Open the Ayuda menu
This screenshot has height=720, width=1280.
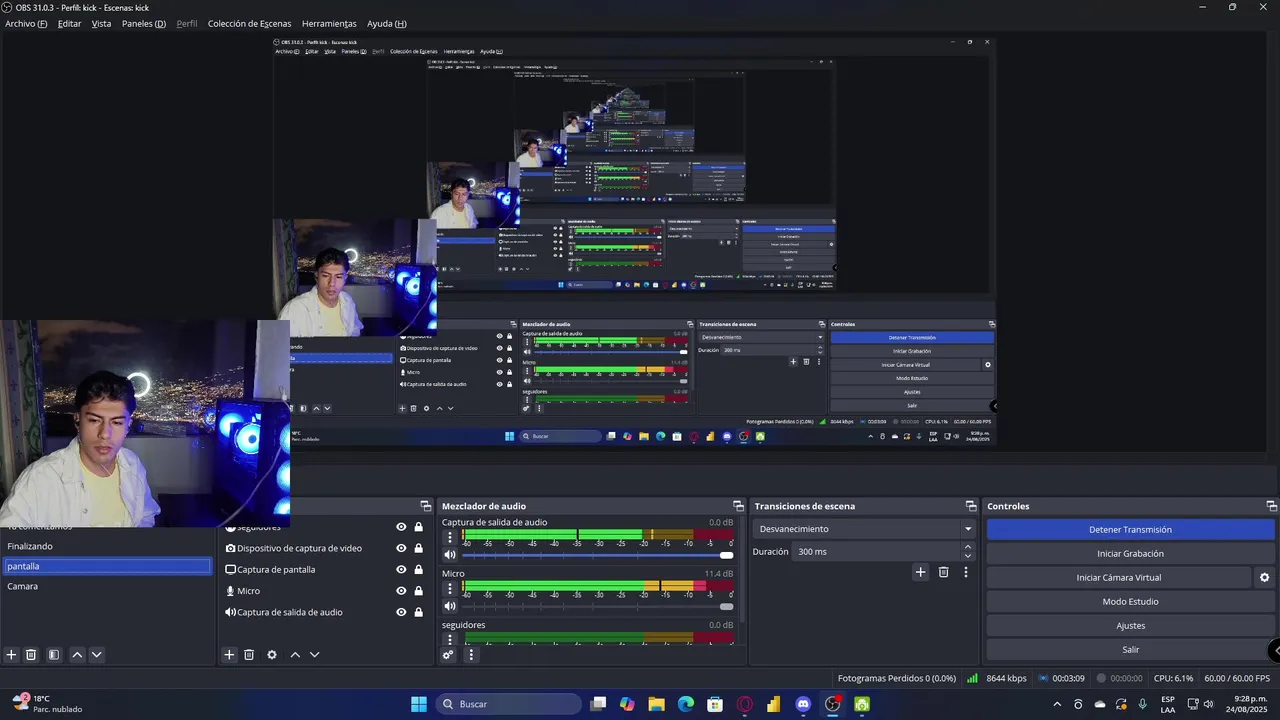pos(386,24)
